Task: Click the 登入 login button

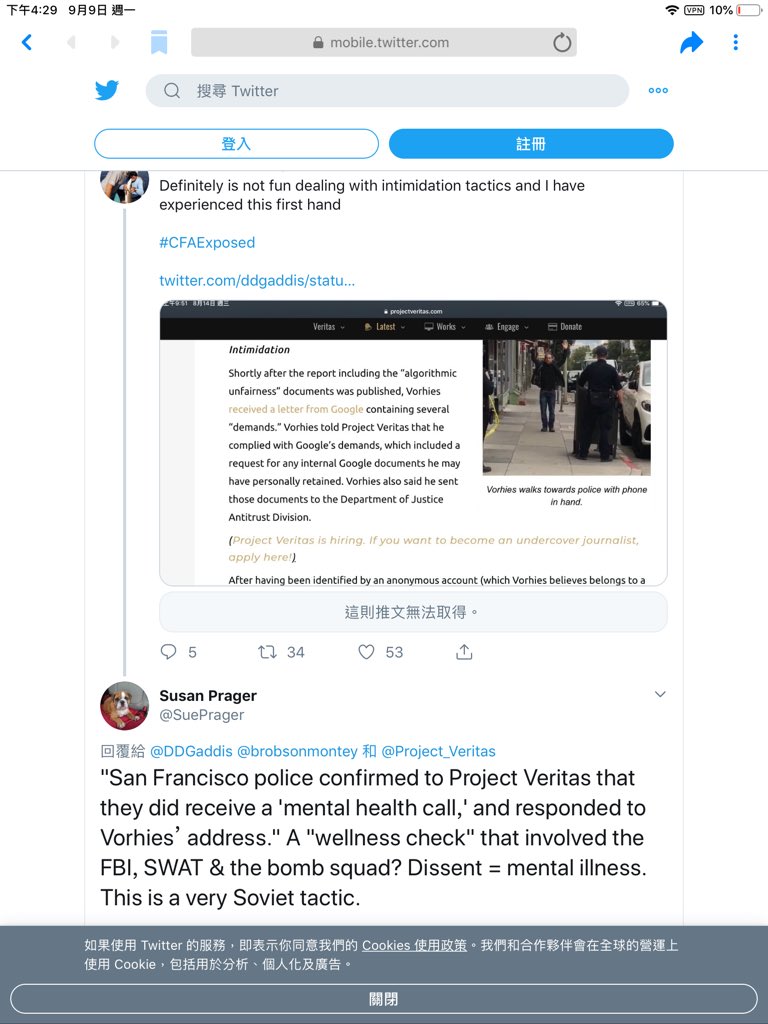Action: (x=236, y=144)
